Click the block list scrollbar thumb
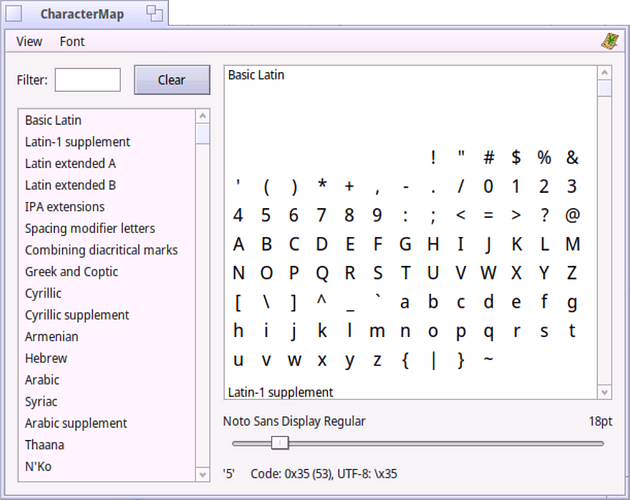 coord(202,133)
